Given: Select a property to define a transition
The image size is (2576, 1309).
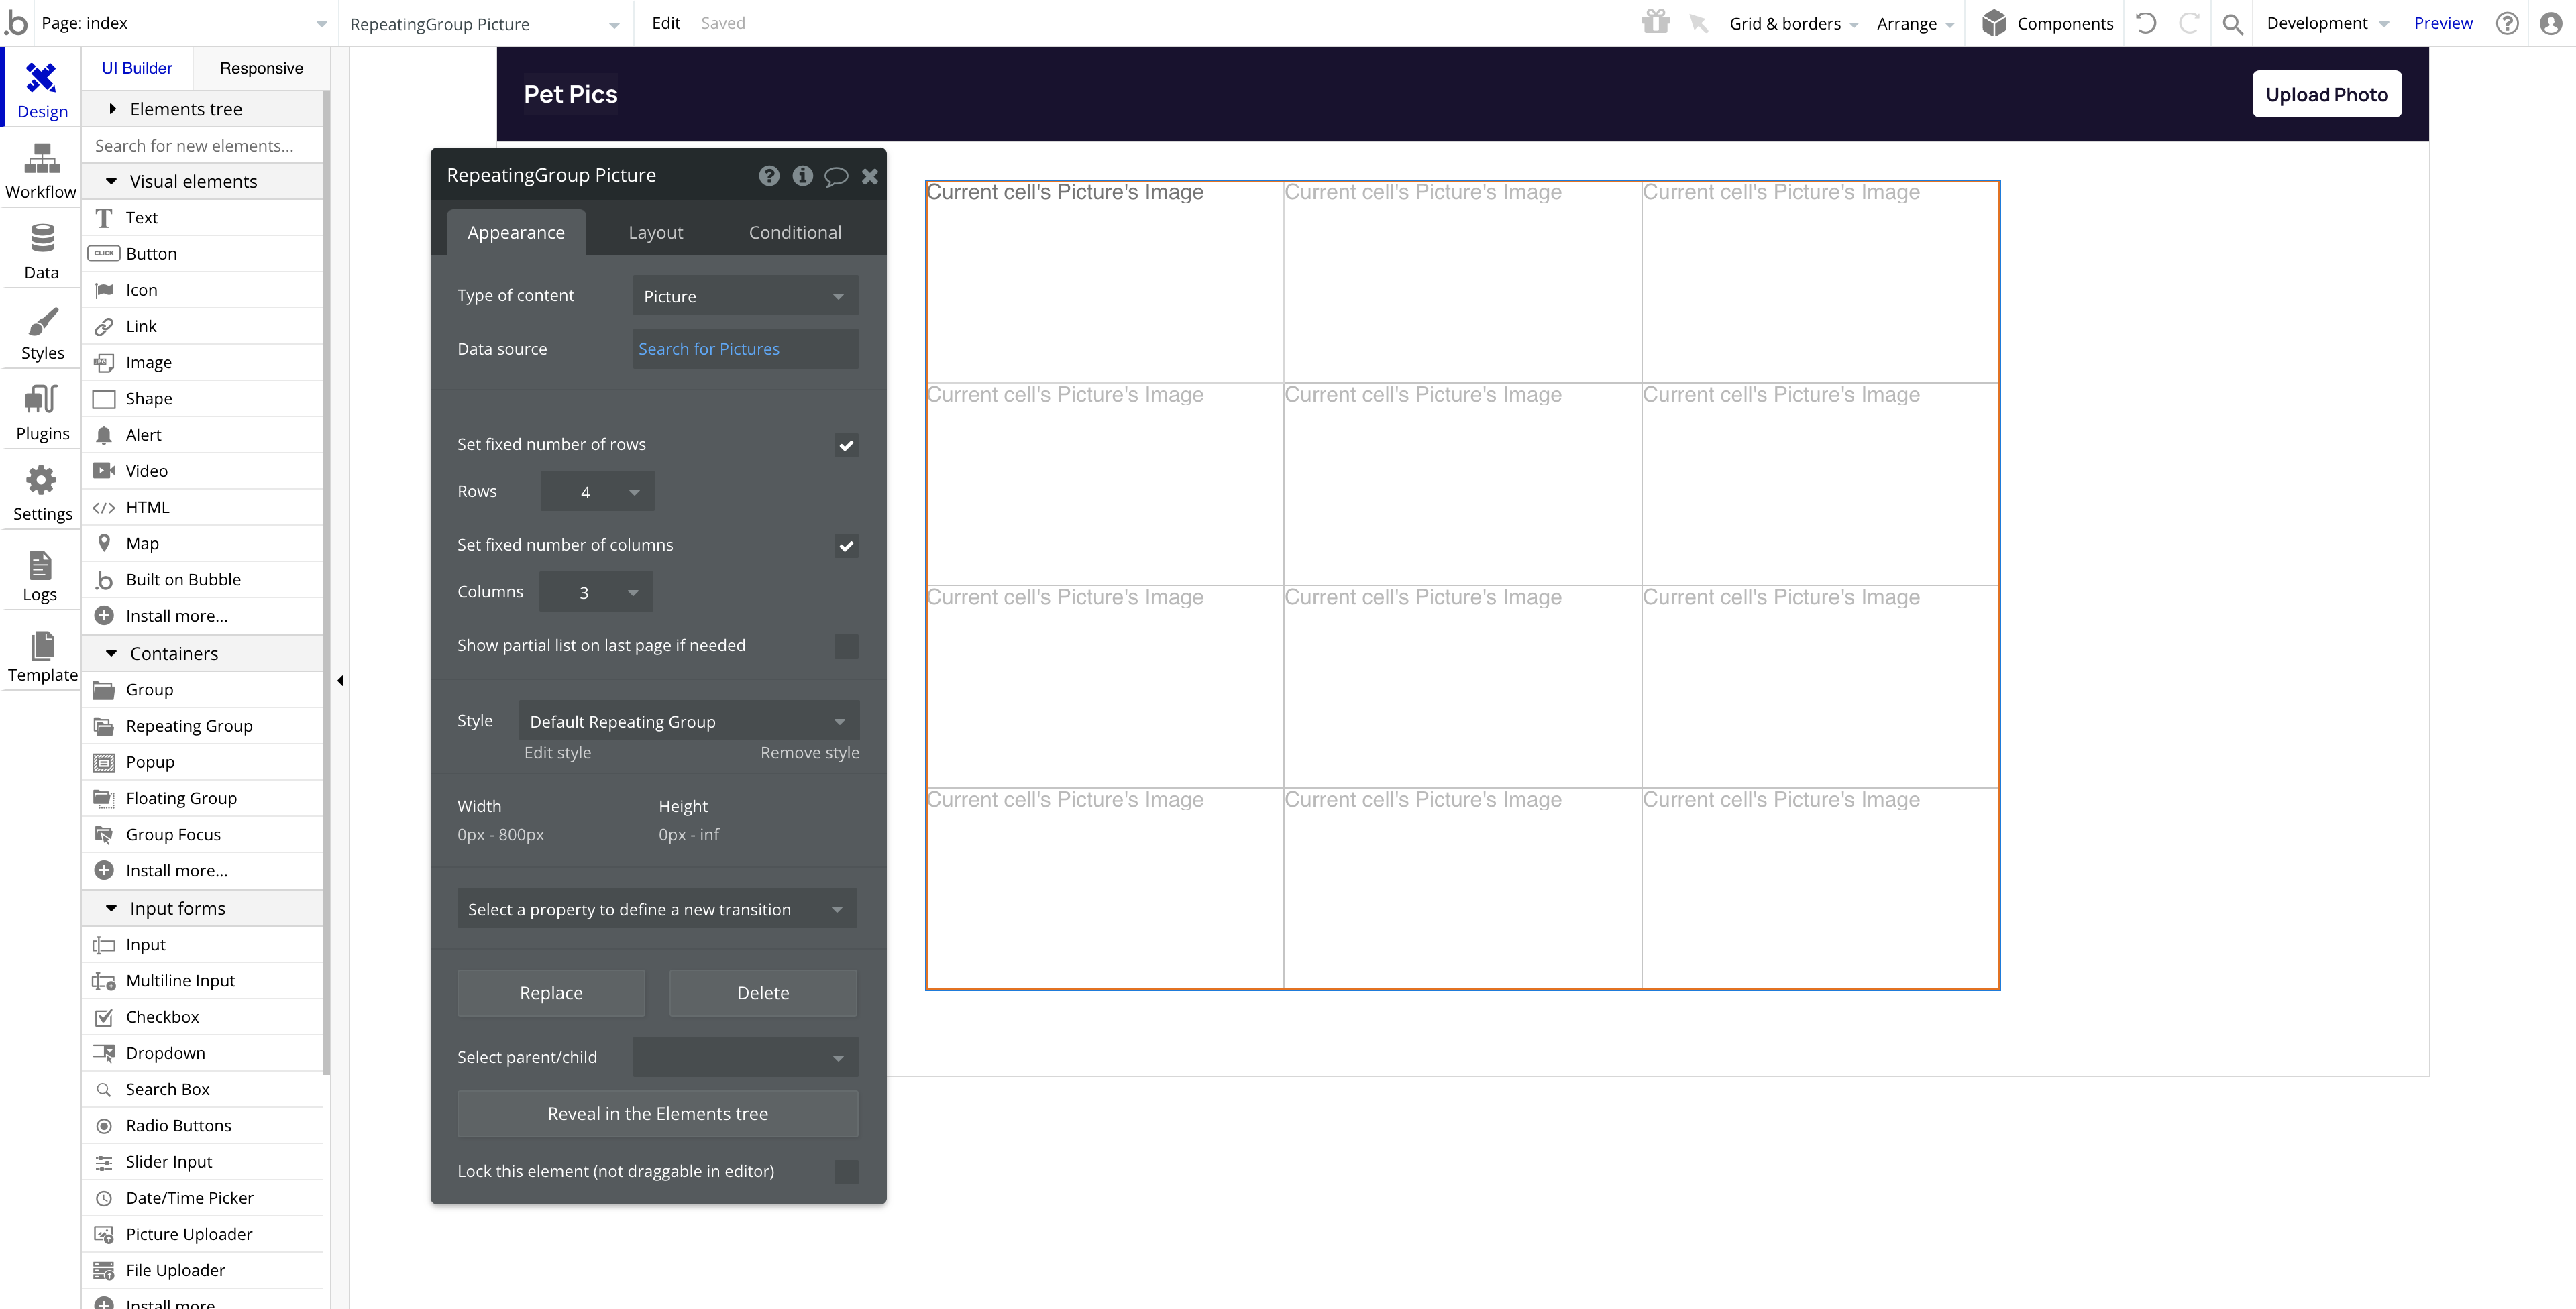Looking at the screenshot, I should coord(656,908).
